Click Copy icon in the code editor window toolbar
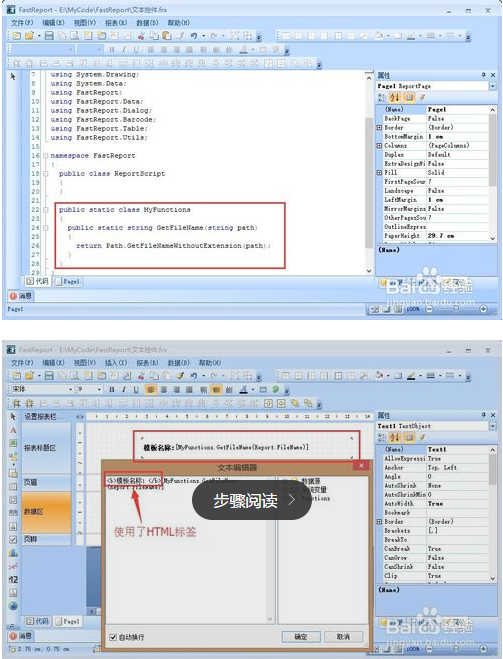The width and height of the screenshot is (503, 659). [154, 36]
